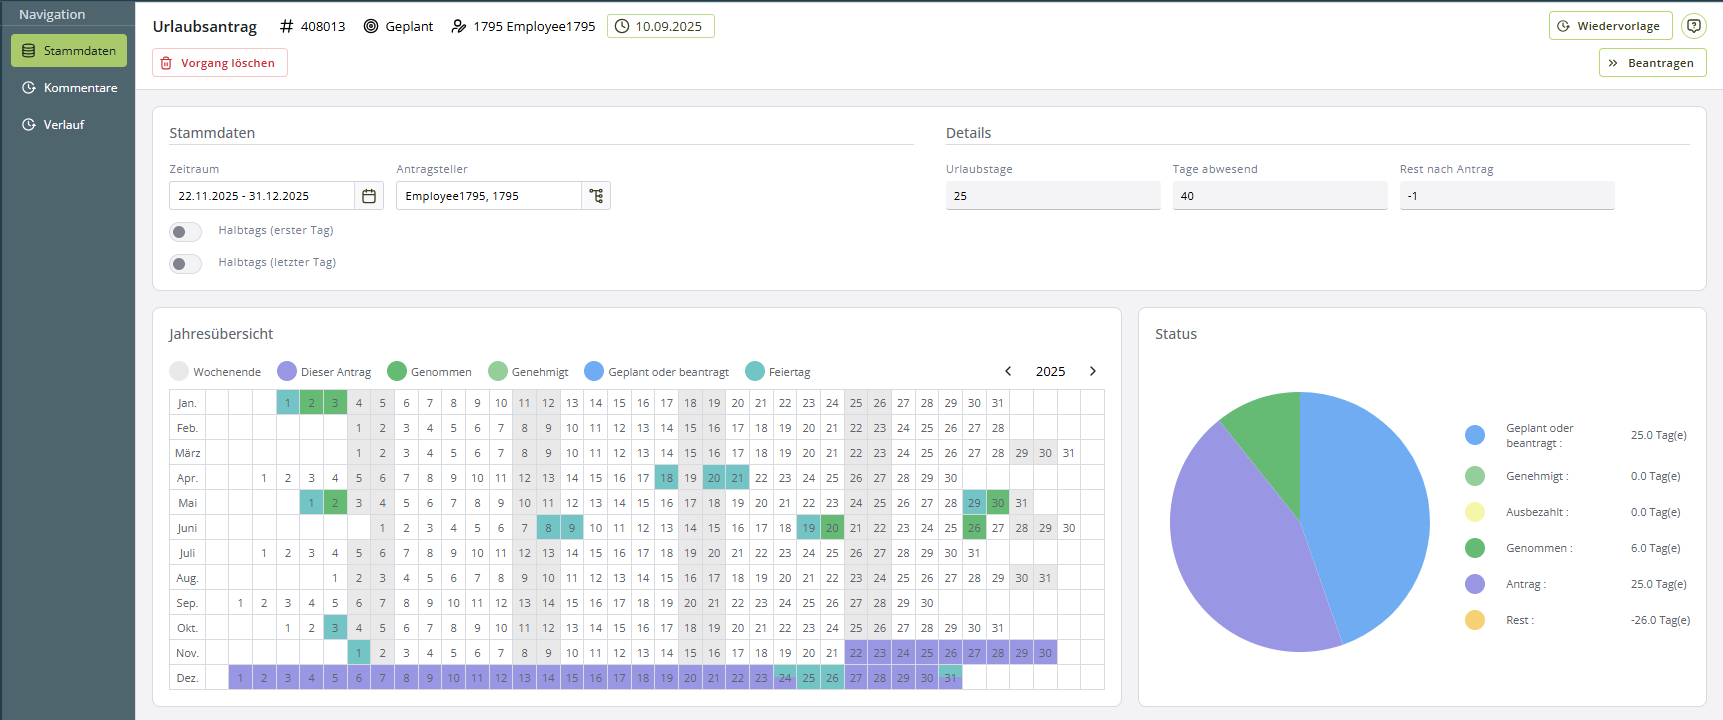1723x720 pixels.
Task: Click the Beantragen button
Action: [x=1652, y=63]
